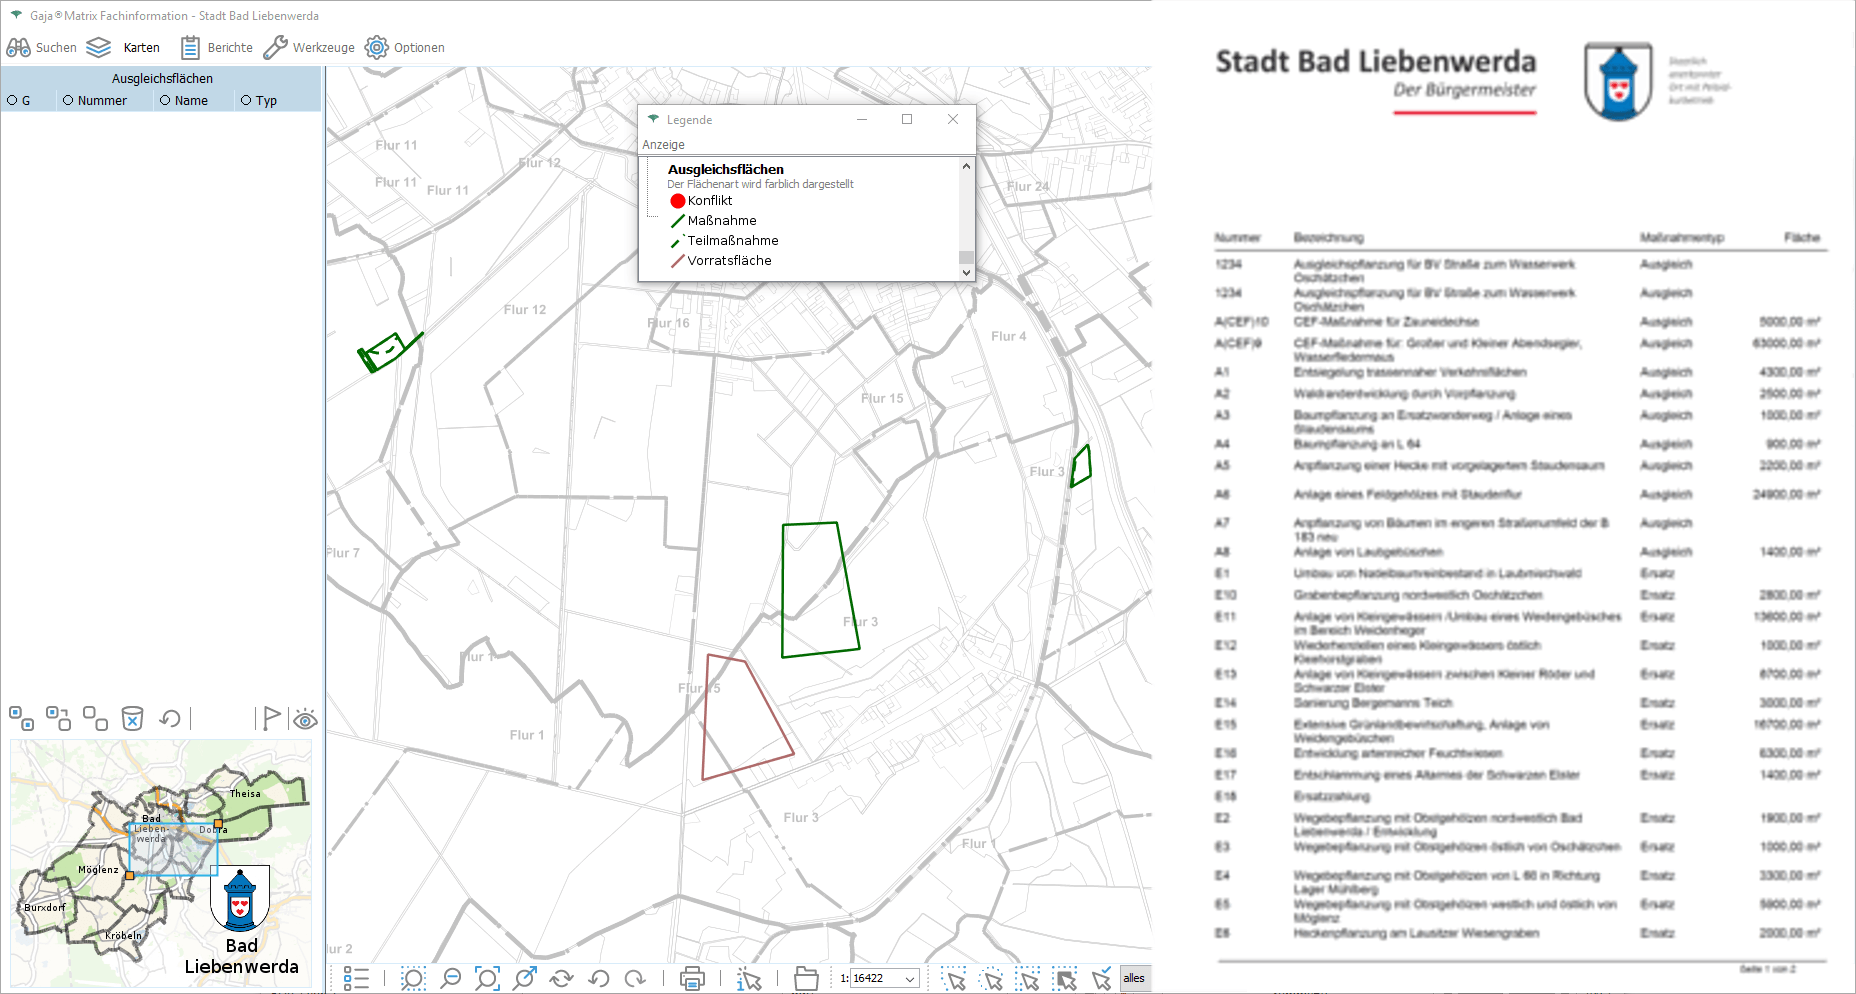This screenshot has width=1856, height=994.
Task: Select the Typ radio button
Action: [246, 100]
